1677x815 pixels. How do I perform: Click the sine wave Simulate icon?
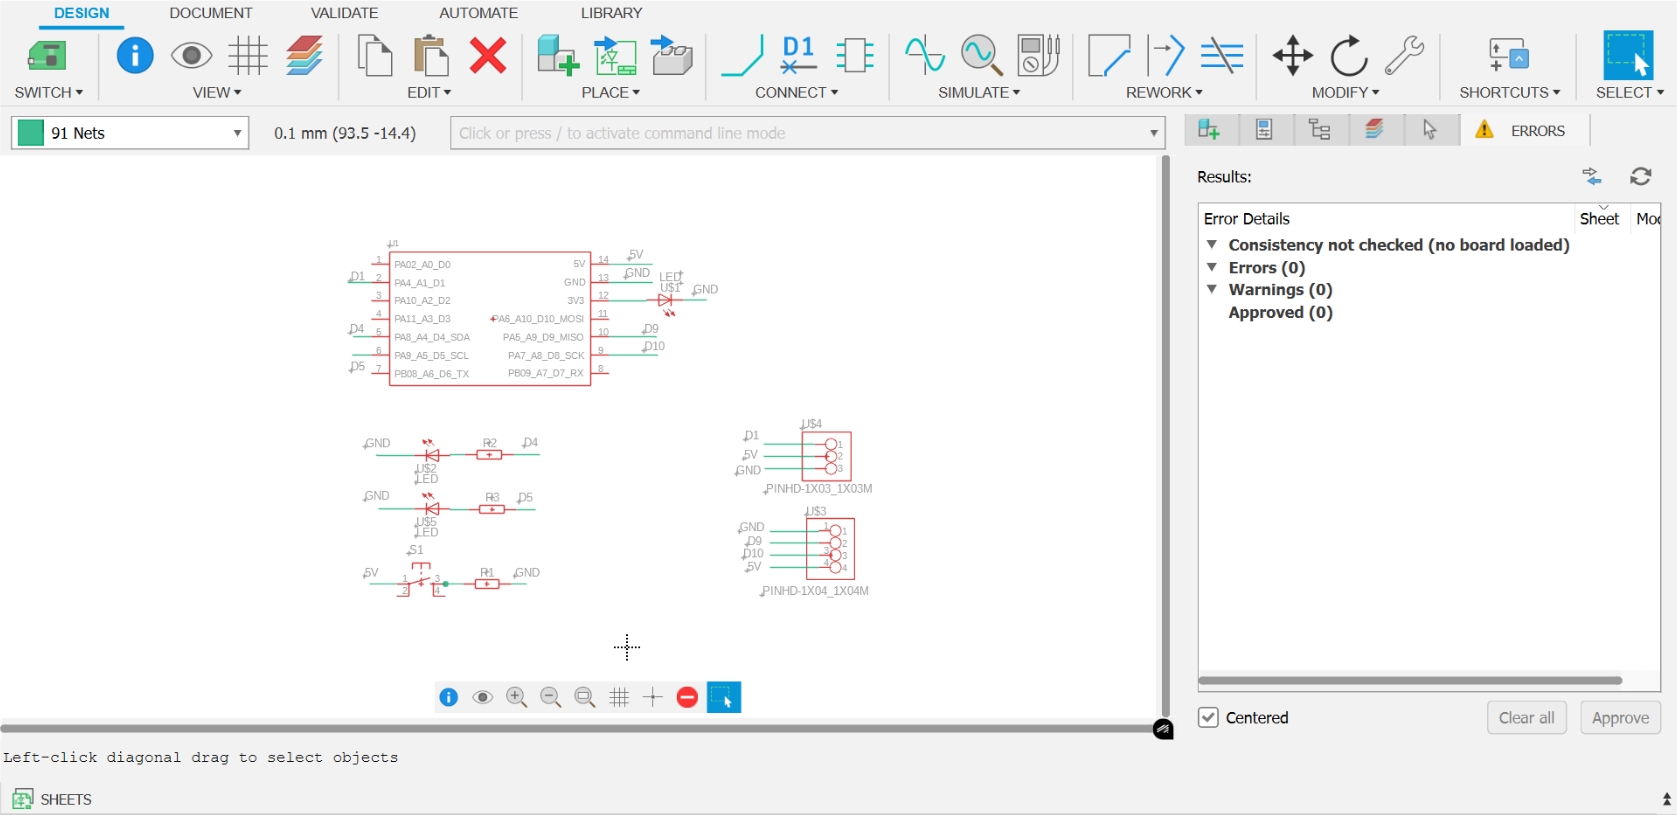tap(924, 56)
